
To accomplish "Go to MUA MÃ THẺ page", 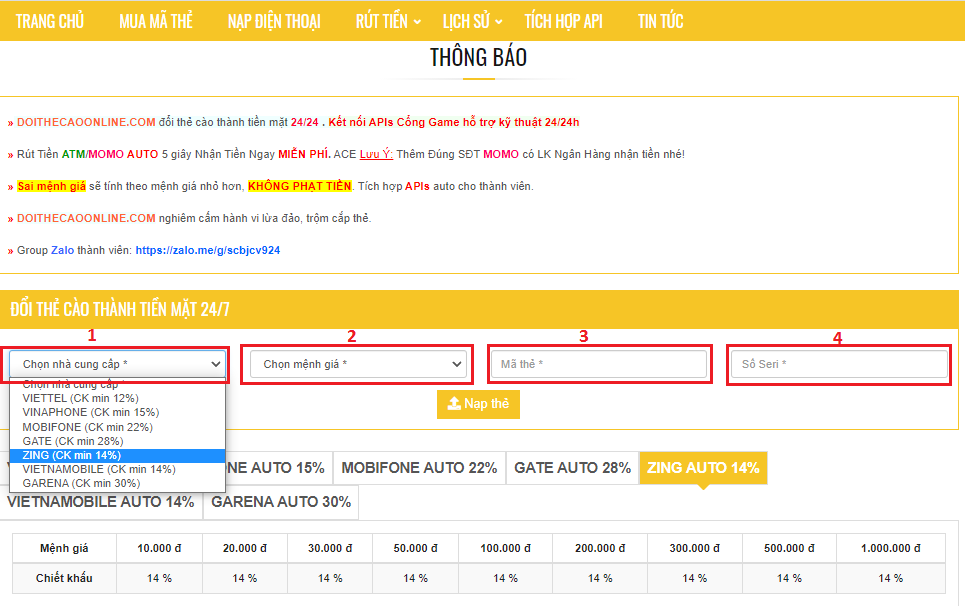I will point(156,21).
